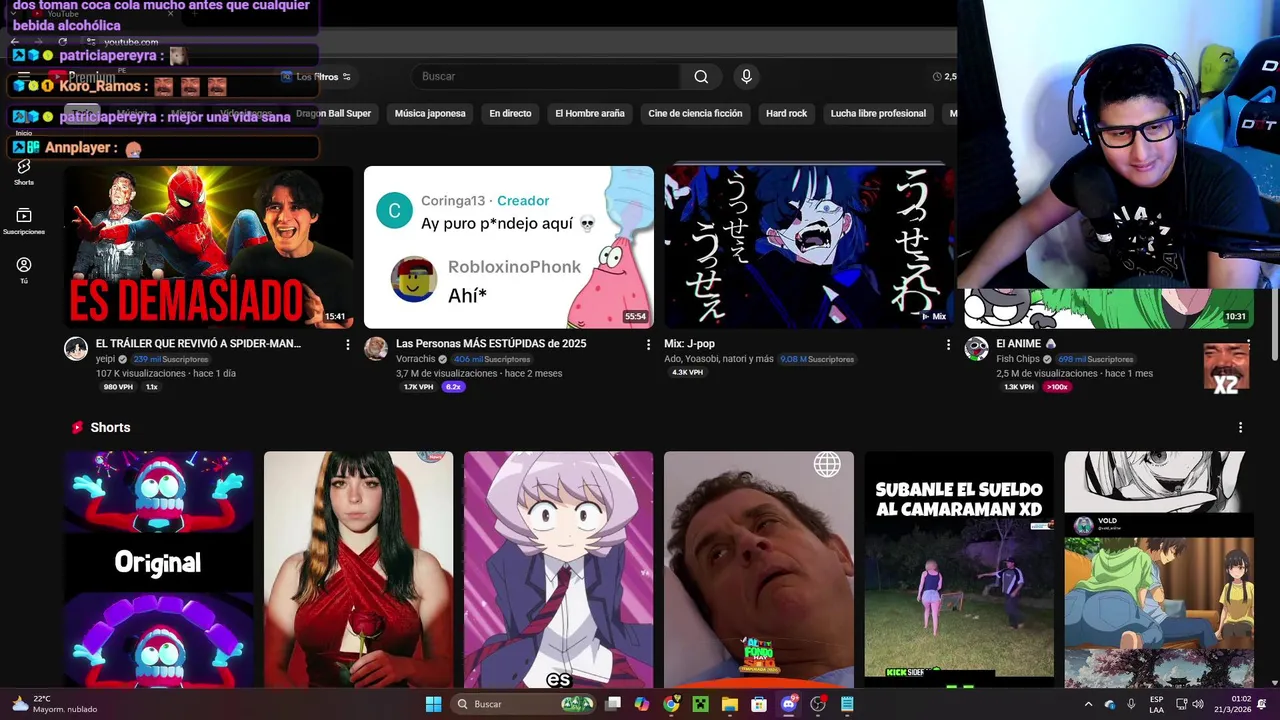The width and height of the screenshot is (1280, 720).
Task: Open Task View from the taskbar
Action: (613, 704)
